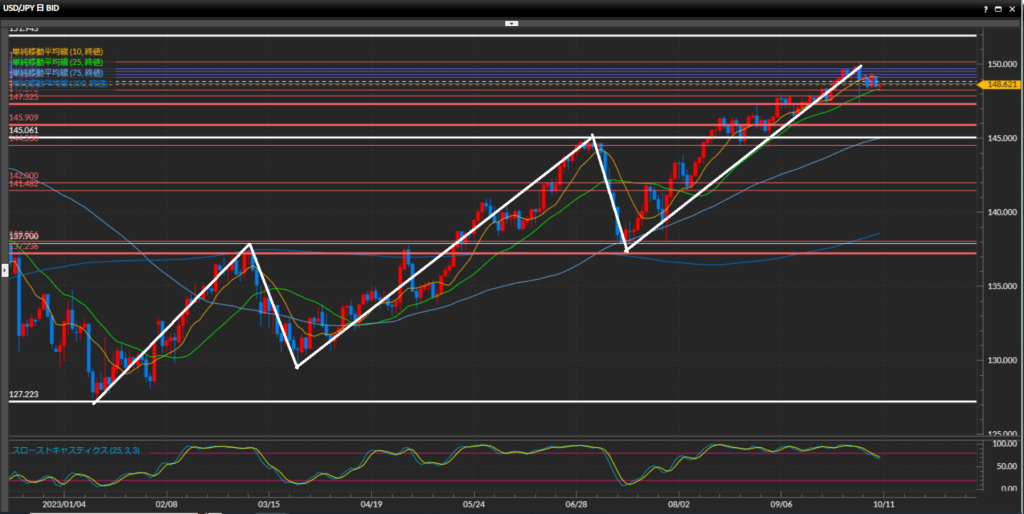Click the 09/06 date on time axis

pos(781,506)
